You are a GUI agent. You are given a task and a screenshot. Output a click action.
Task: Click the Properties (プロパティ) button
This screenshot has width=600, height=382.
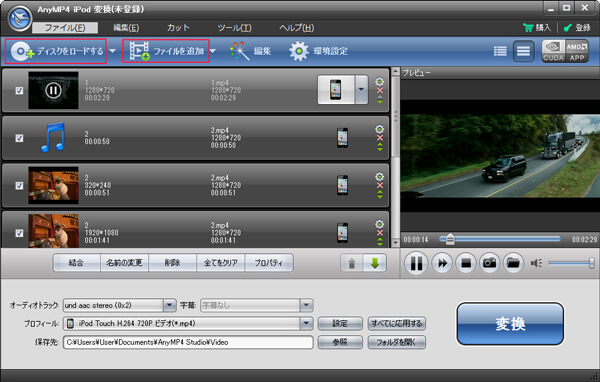click(x=269, y=263)
